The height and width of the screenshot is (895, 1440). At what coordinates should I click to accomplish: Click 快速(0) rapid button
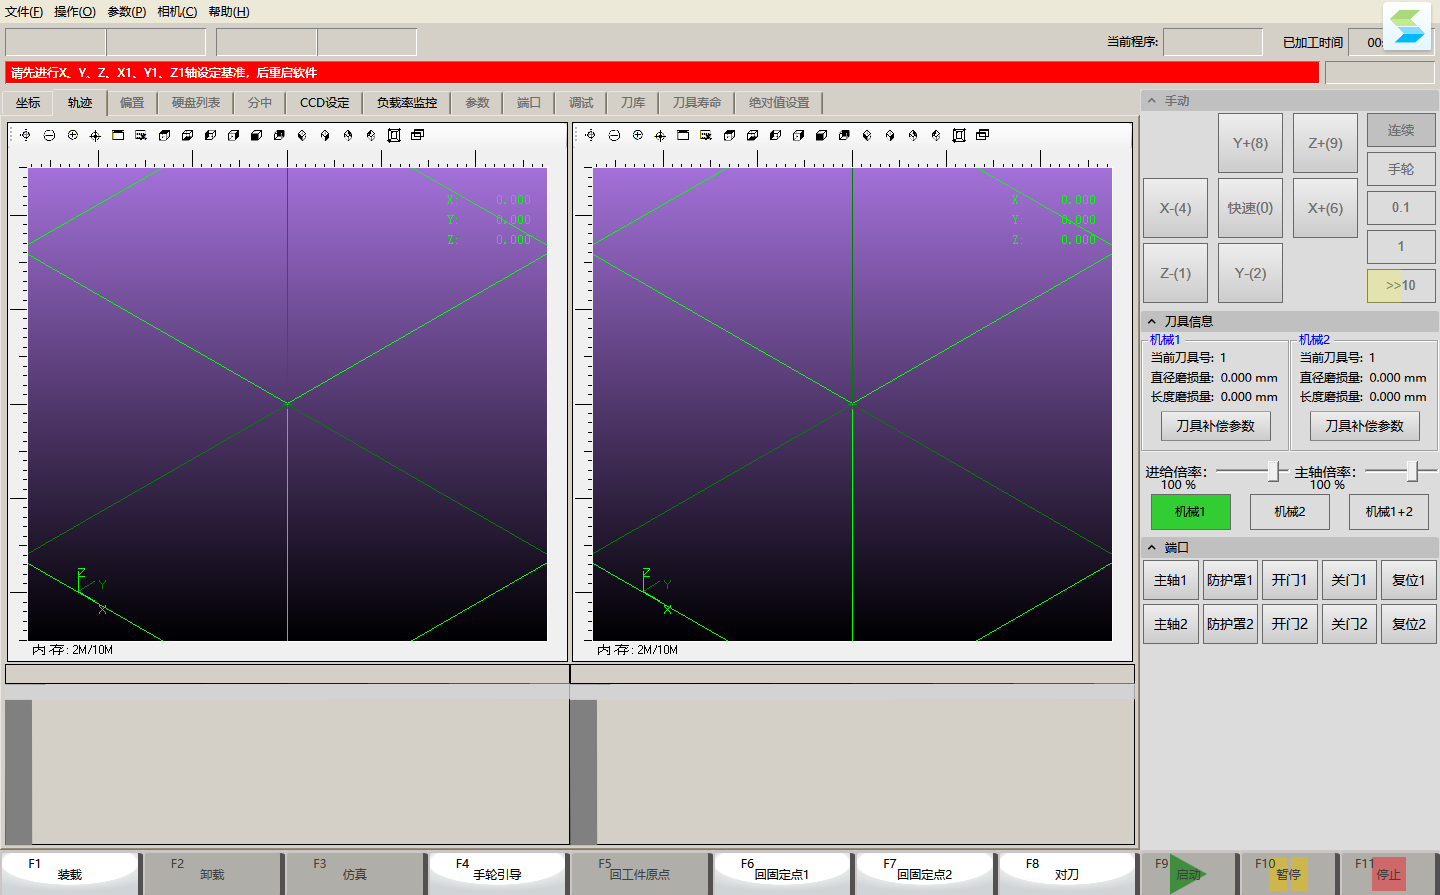click(1250, 208)
